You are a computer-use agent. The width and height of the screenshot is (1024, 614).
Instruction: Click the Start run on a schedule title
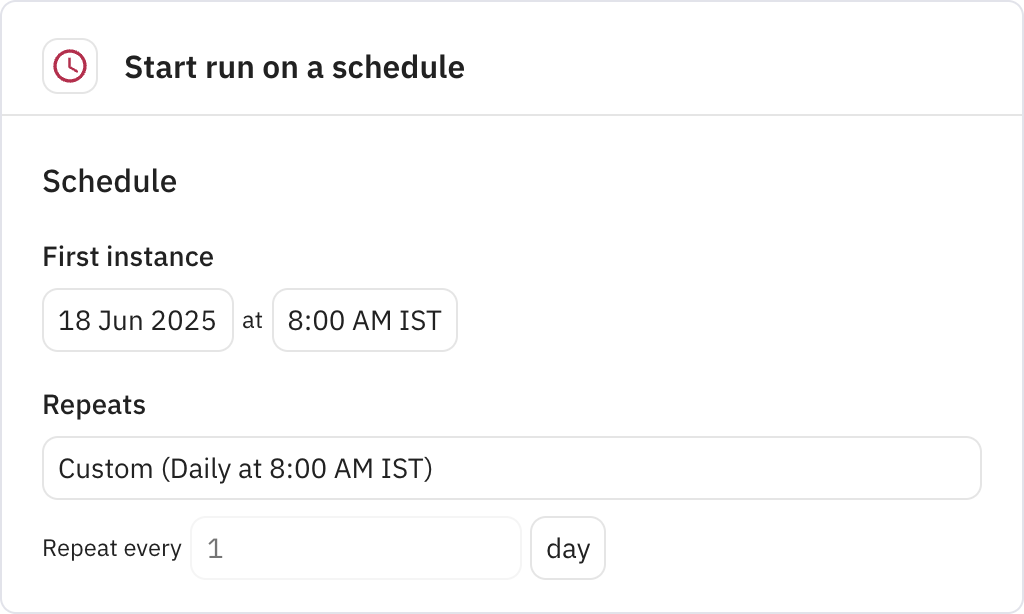tap(294, 67)
